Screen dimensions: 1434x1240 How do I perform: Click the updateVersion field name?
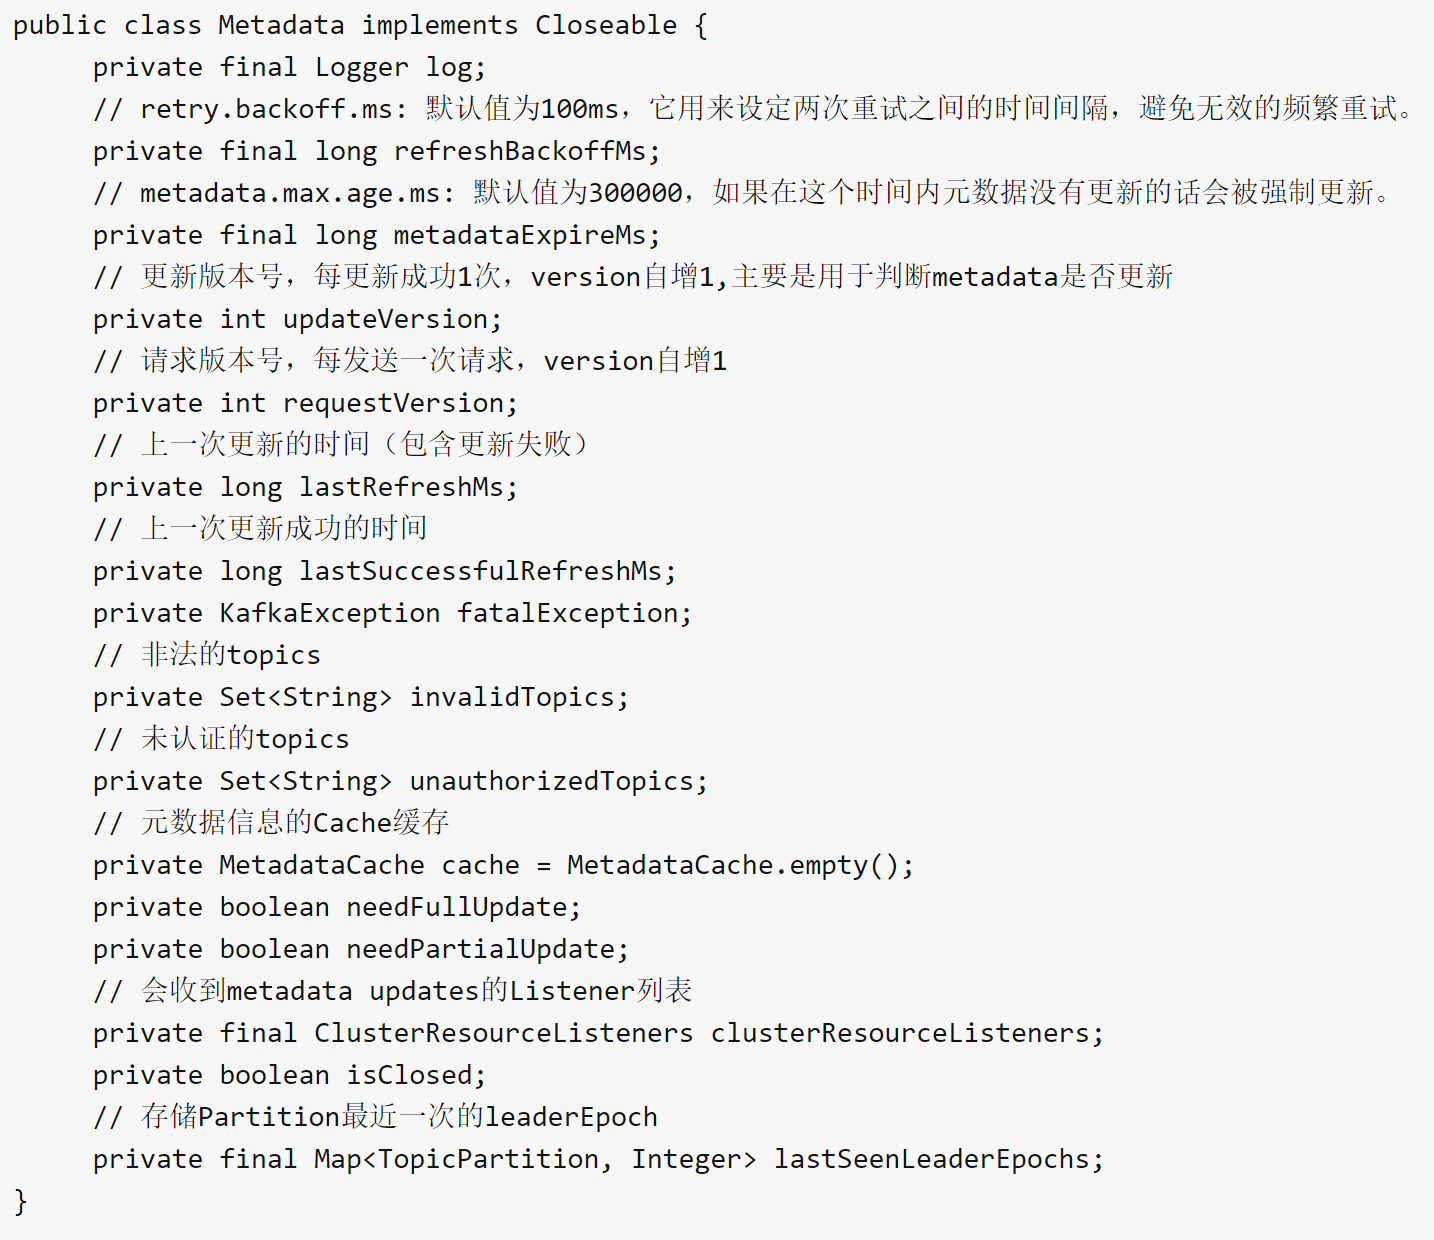(386, 319)
